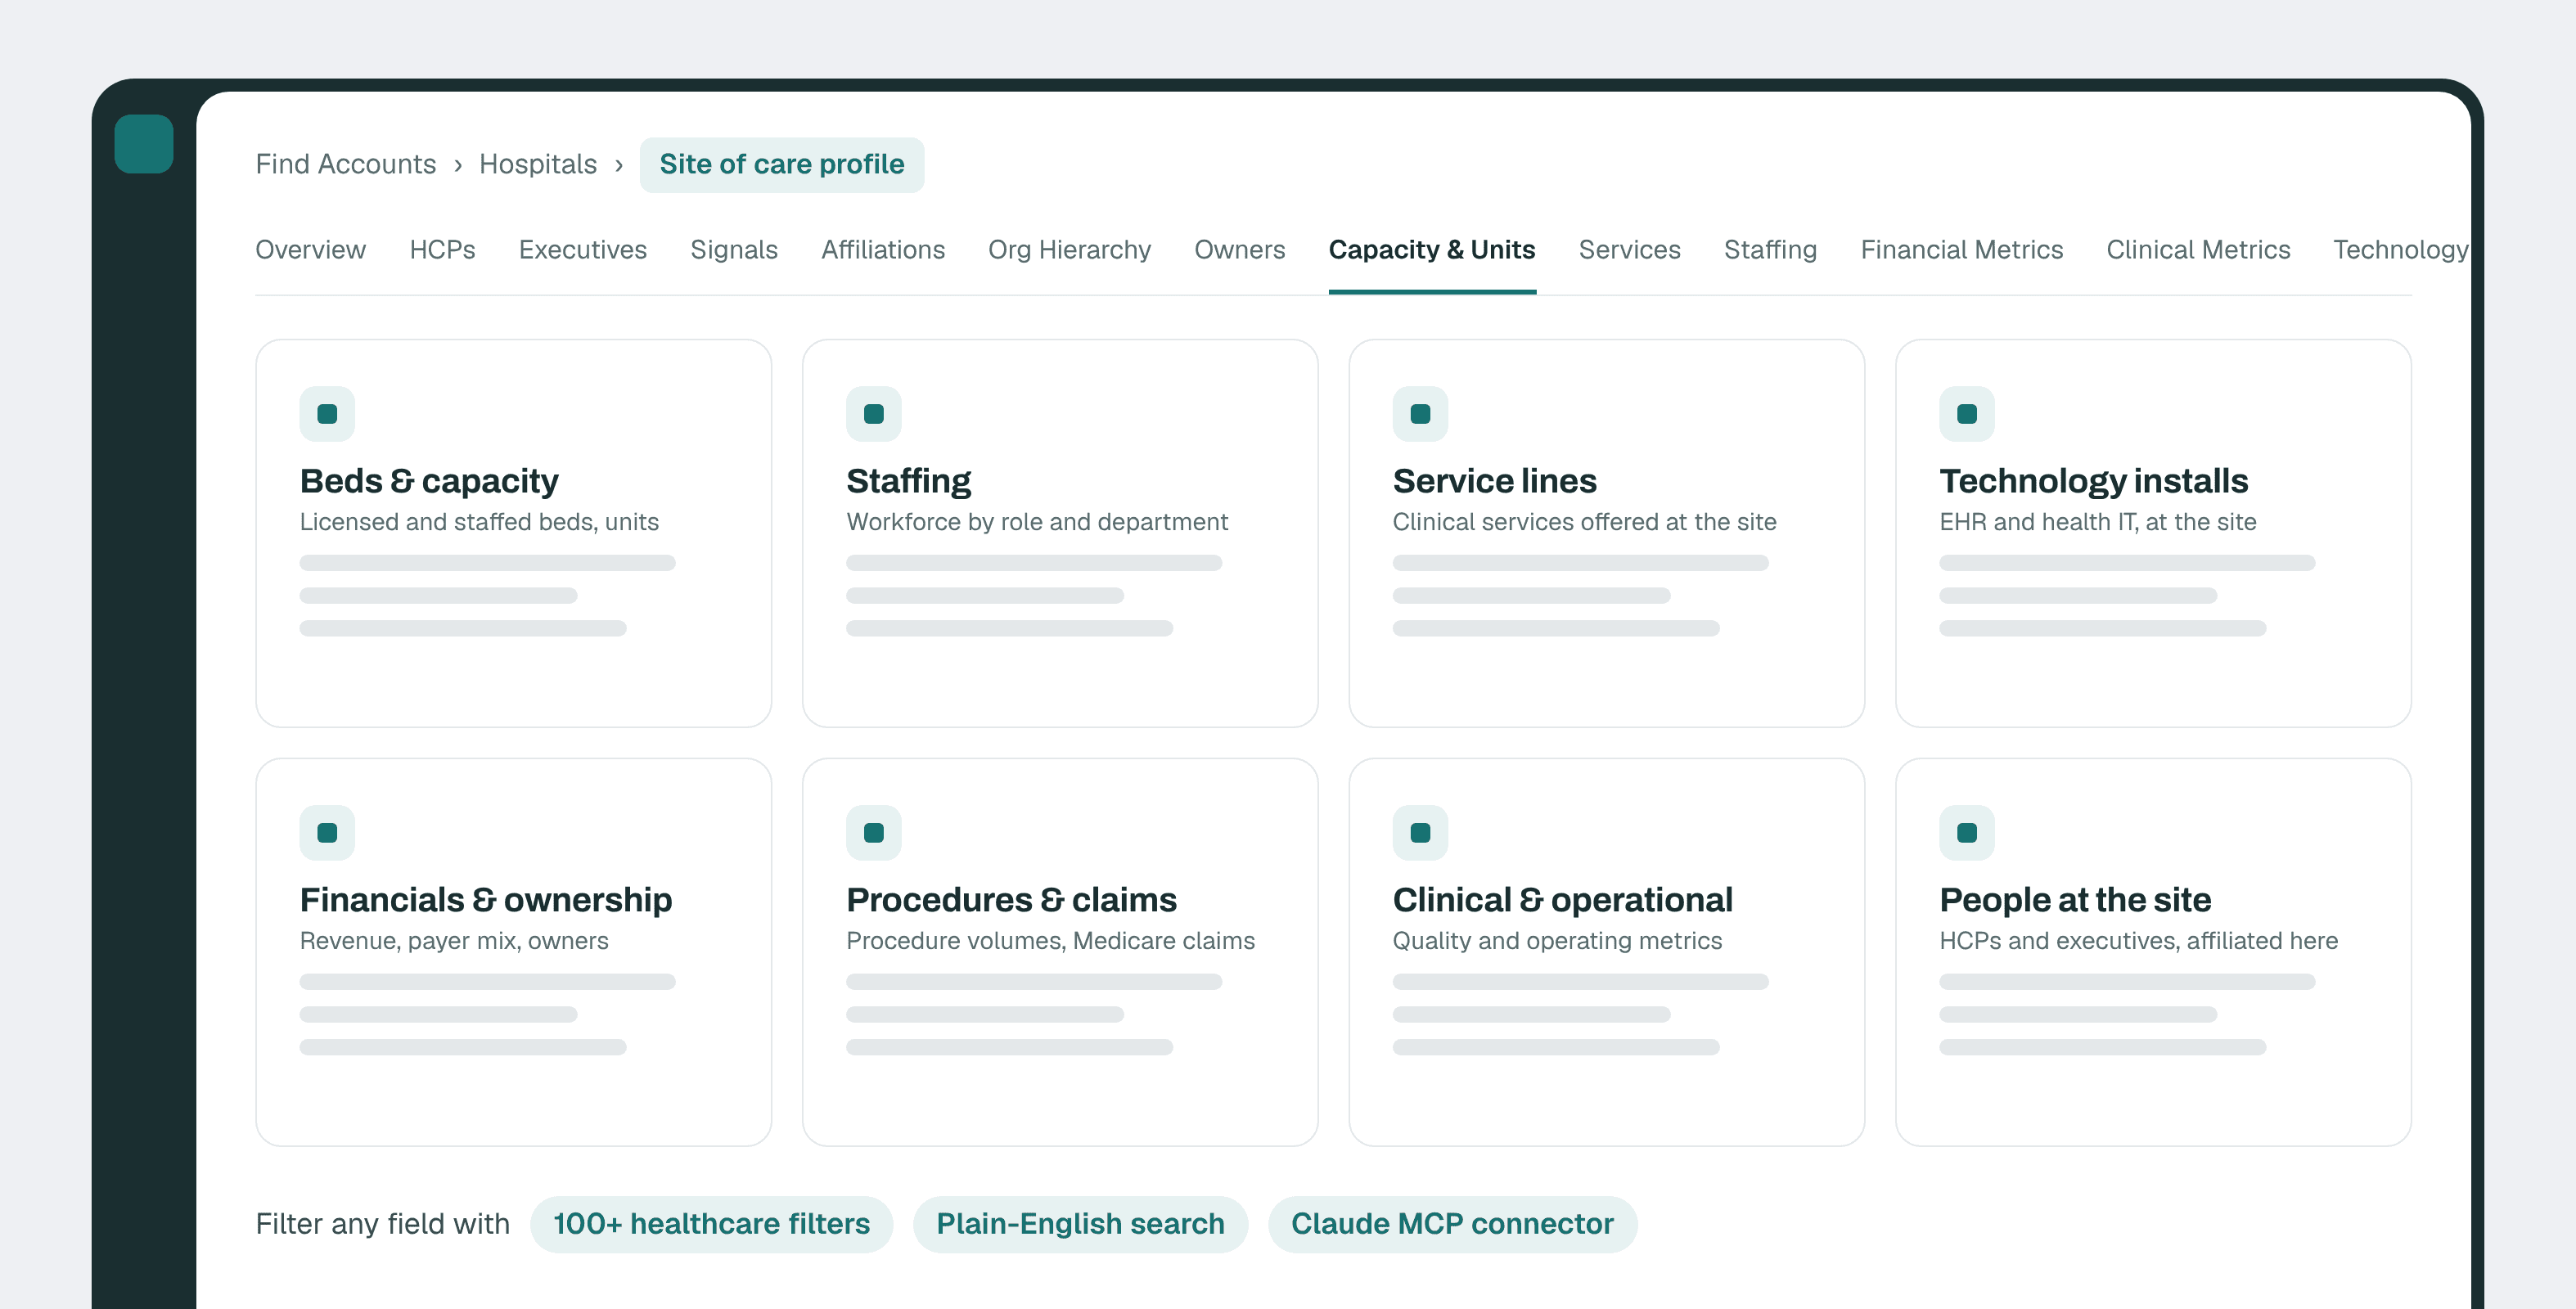
Task: Open the Procedures & claims card heading
Action: pos(1012,900)
